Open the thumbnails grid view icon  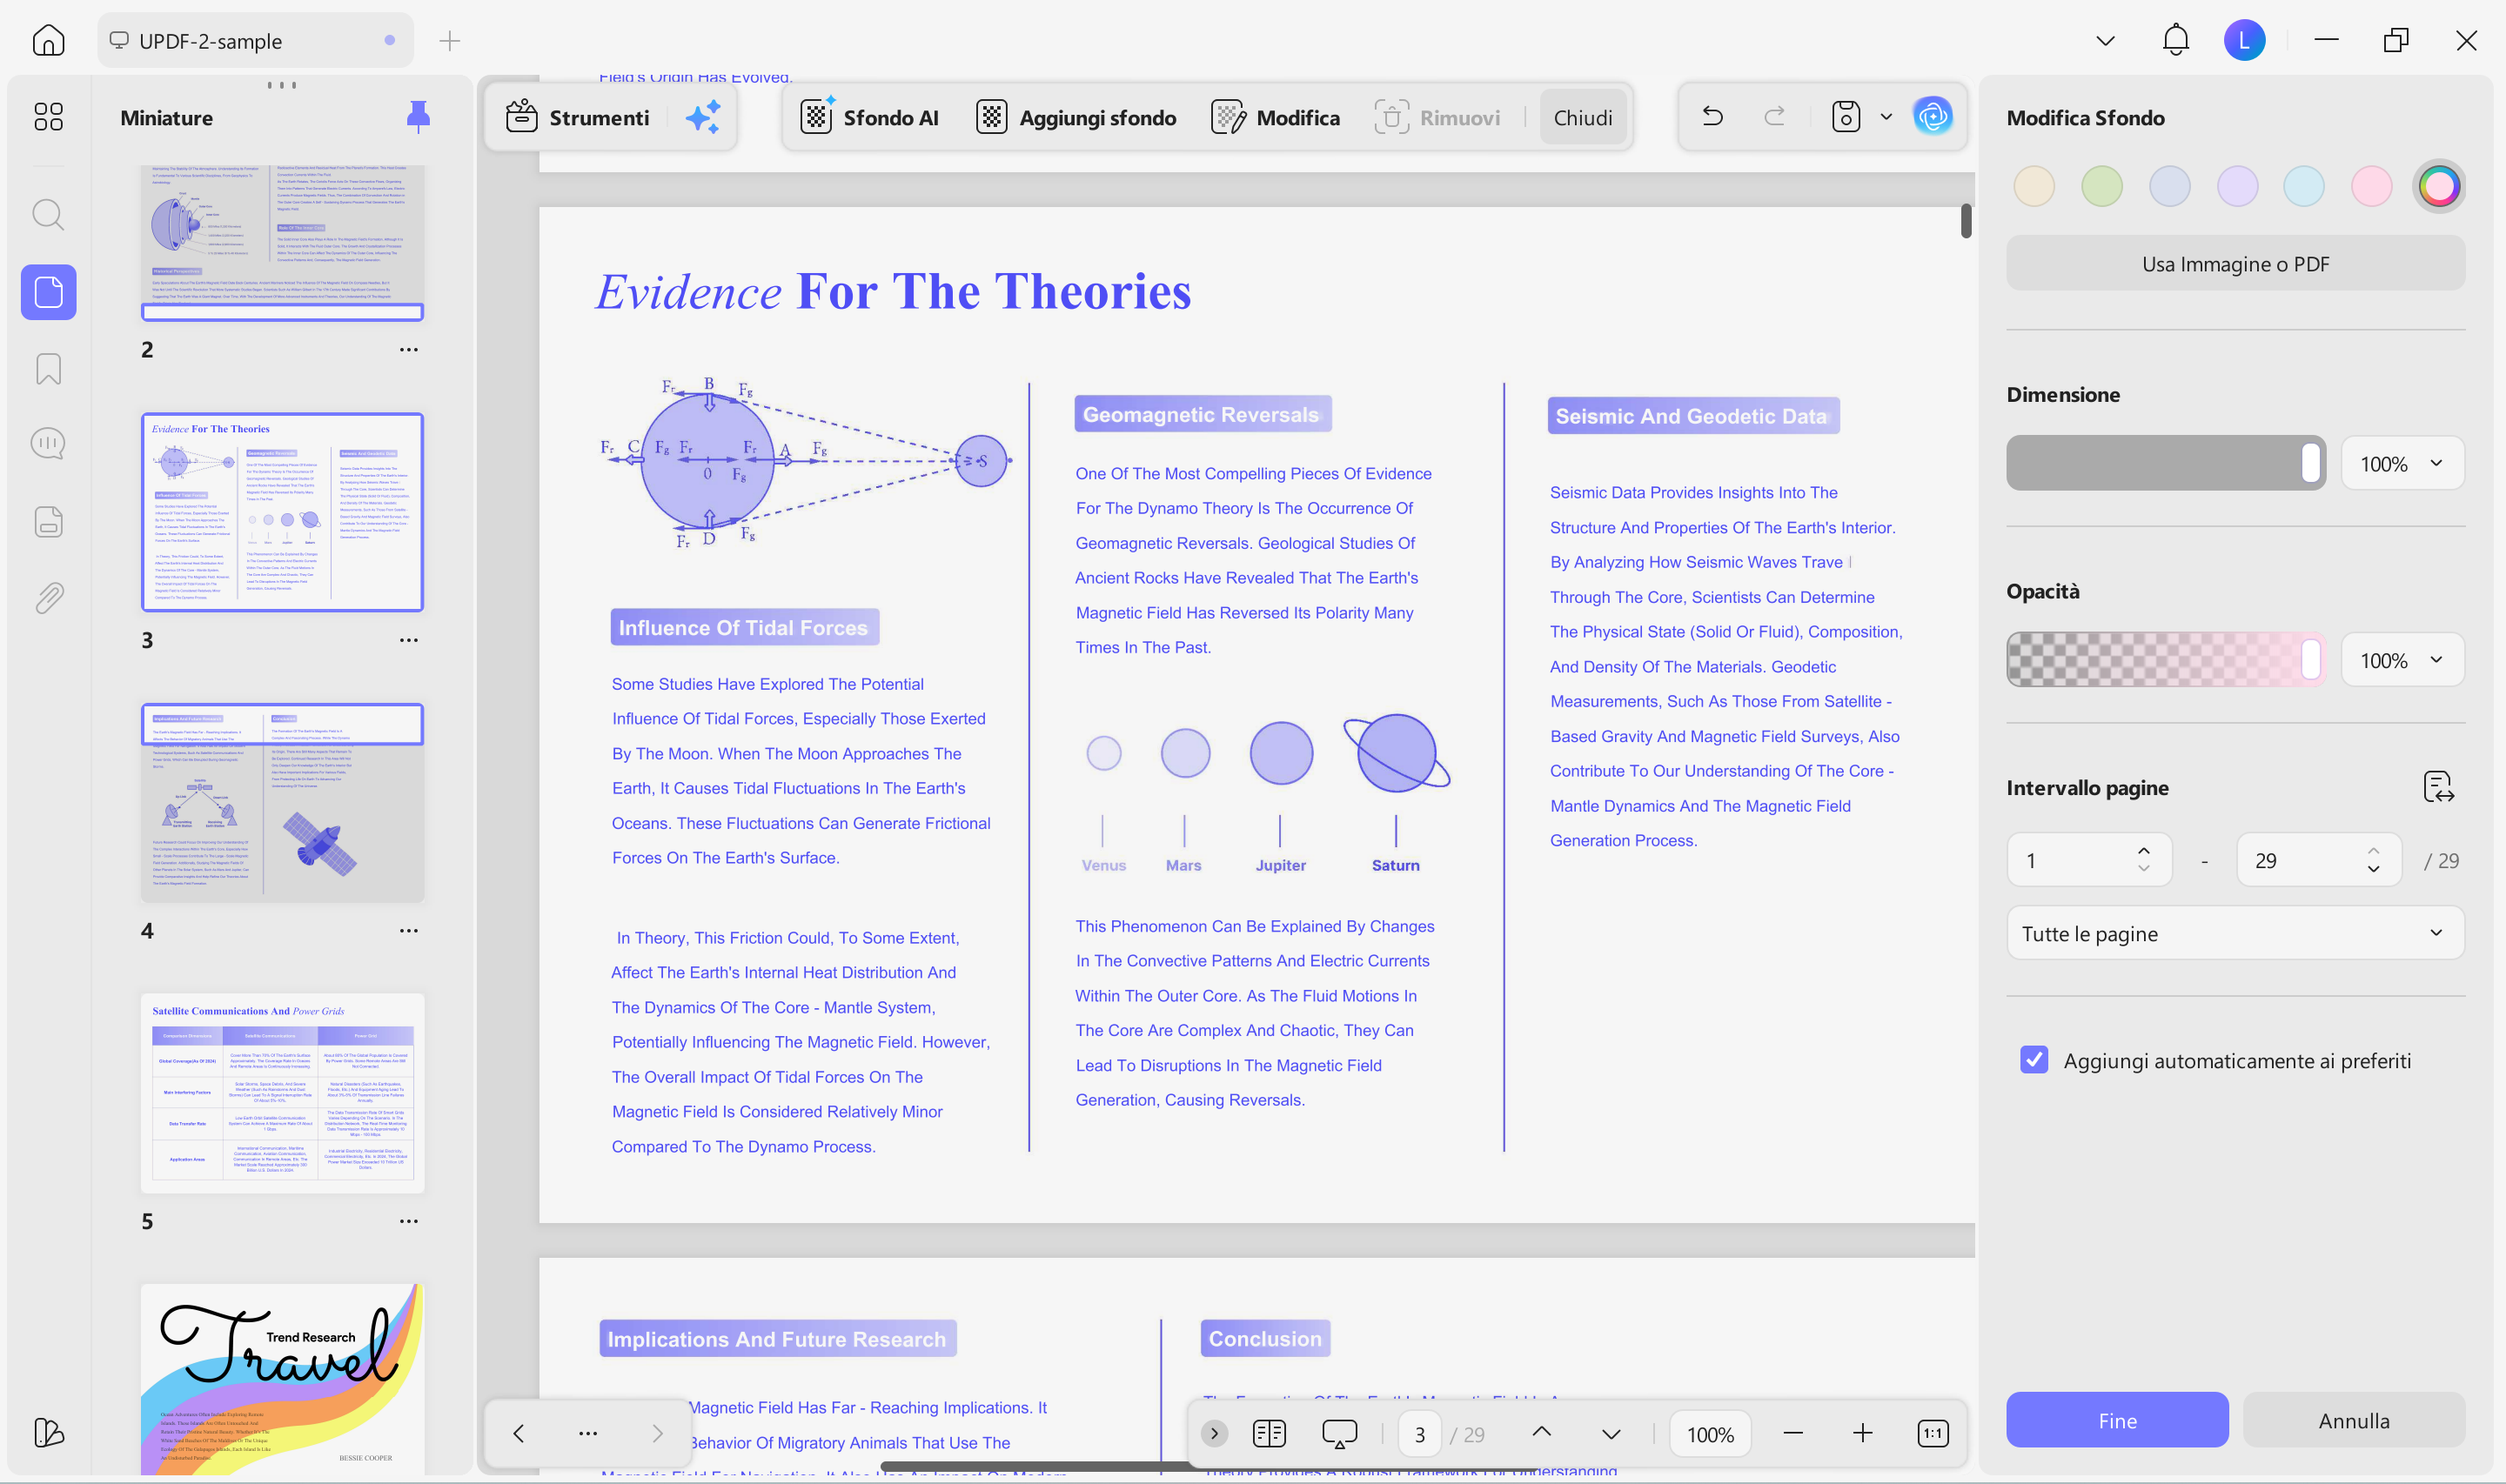(x=48, y=117)
